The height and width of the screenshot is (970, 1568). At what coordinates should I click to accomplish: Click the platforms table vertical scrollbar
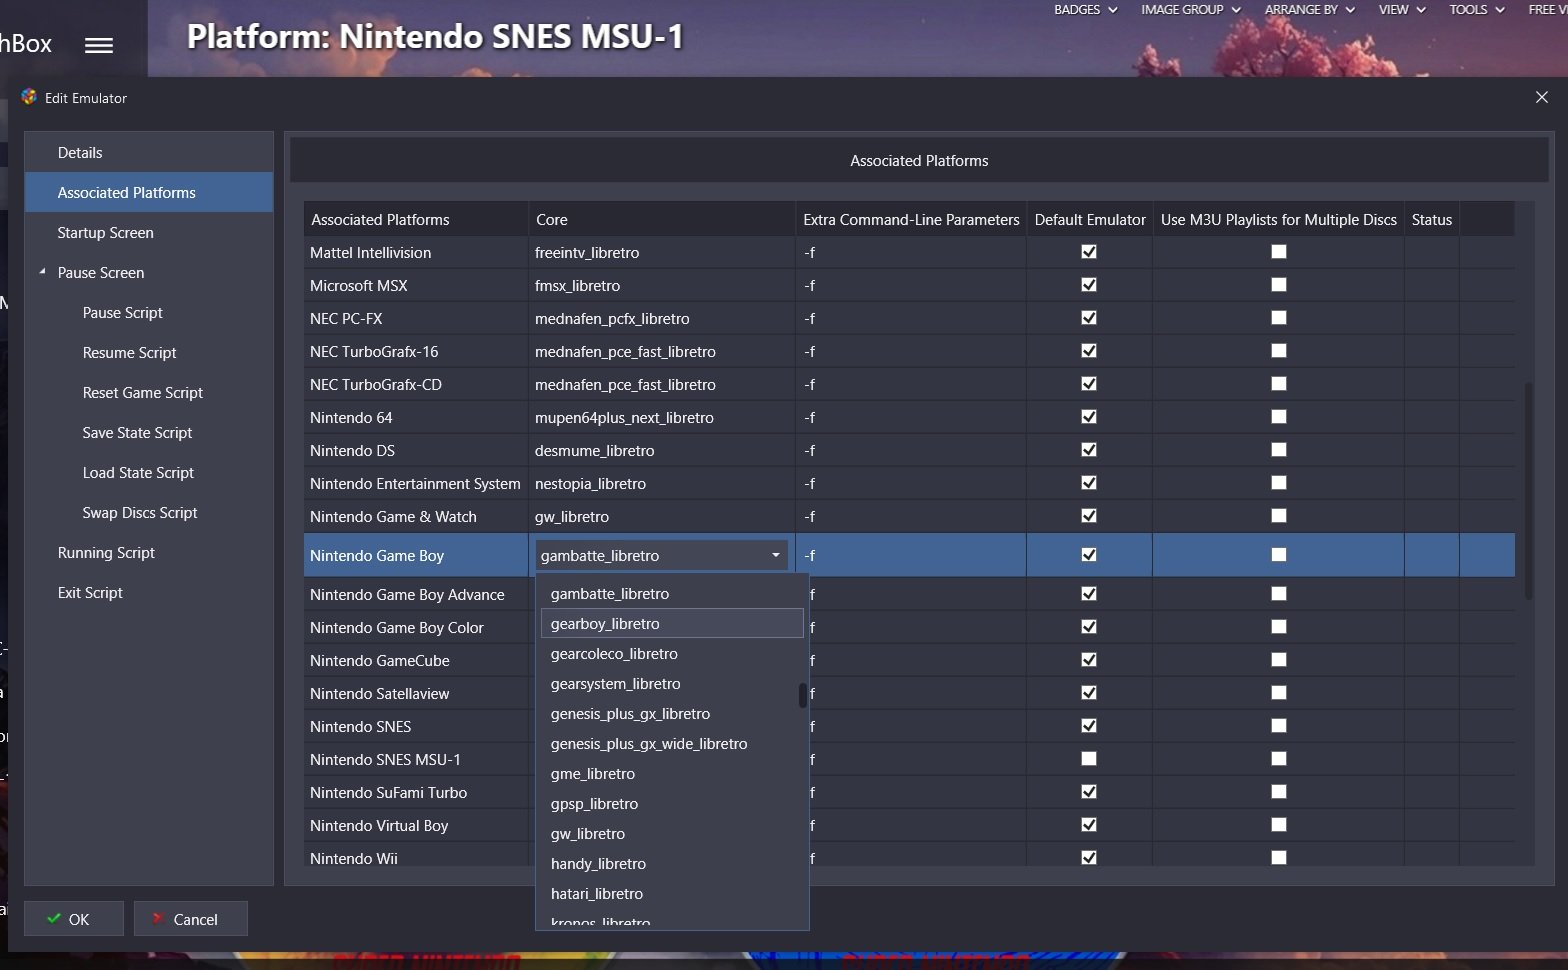pyautogui.click(x=1528, y=490)
